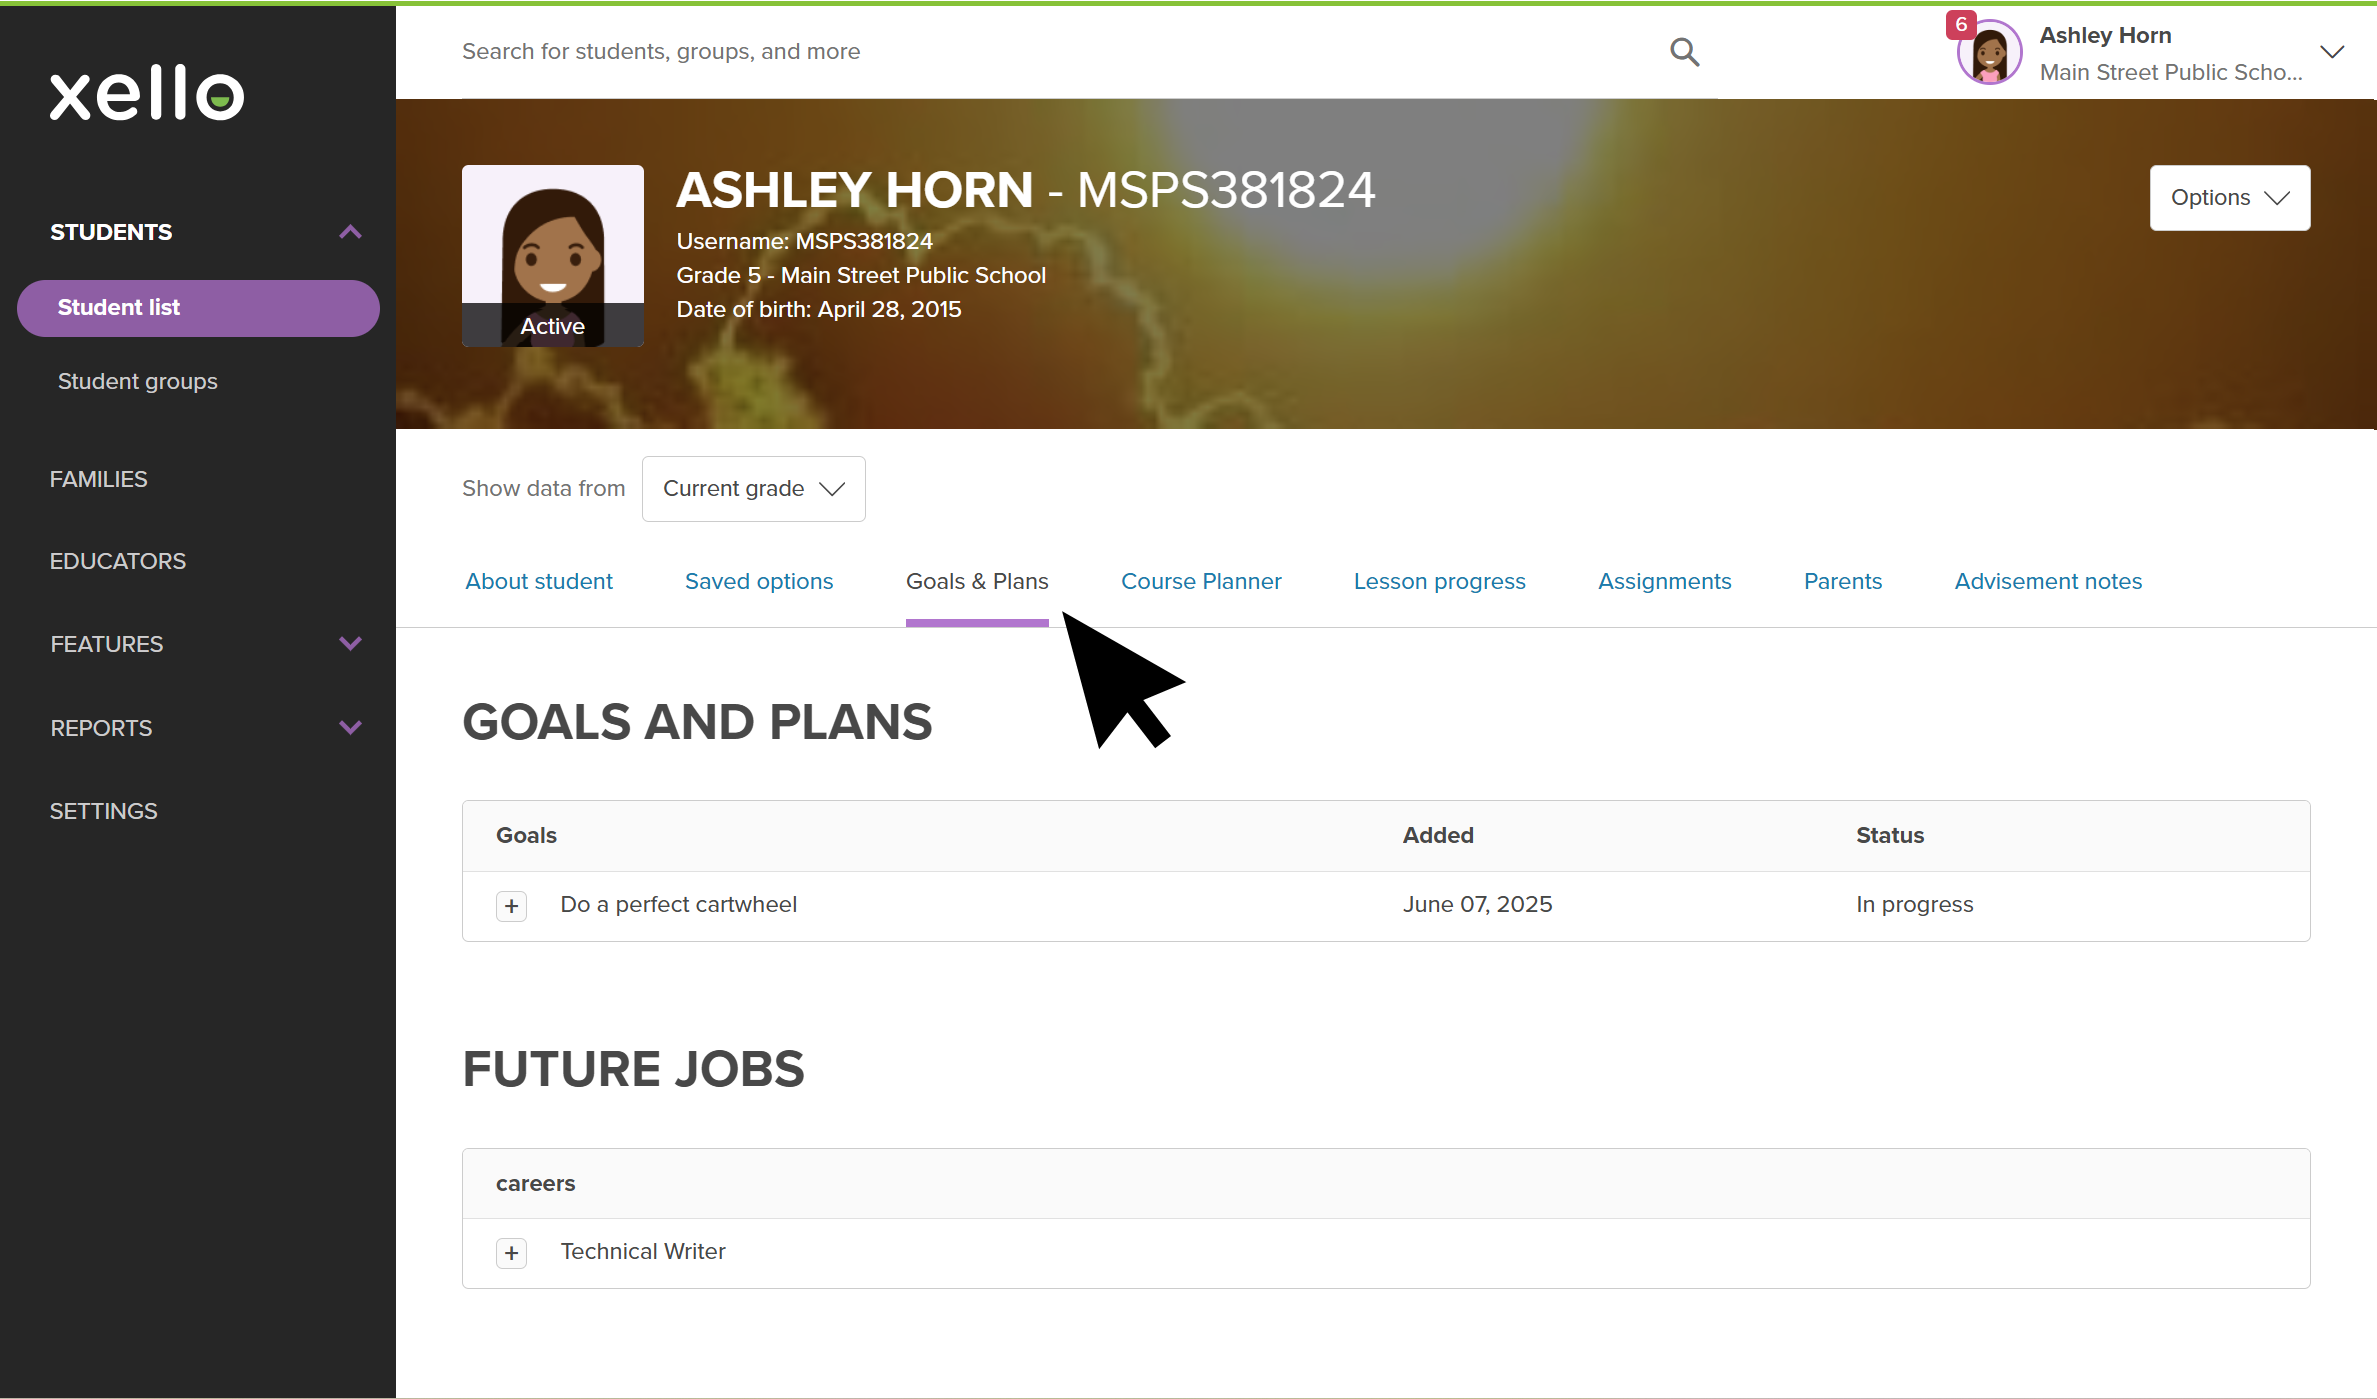Click the Status column header
The height and width of the screenshot is (1399, 2377).
(1890, 835)
